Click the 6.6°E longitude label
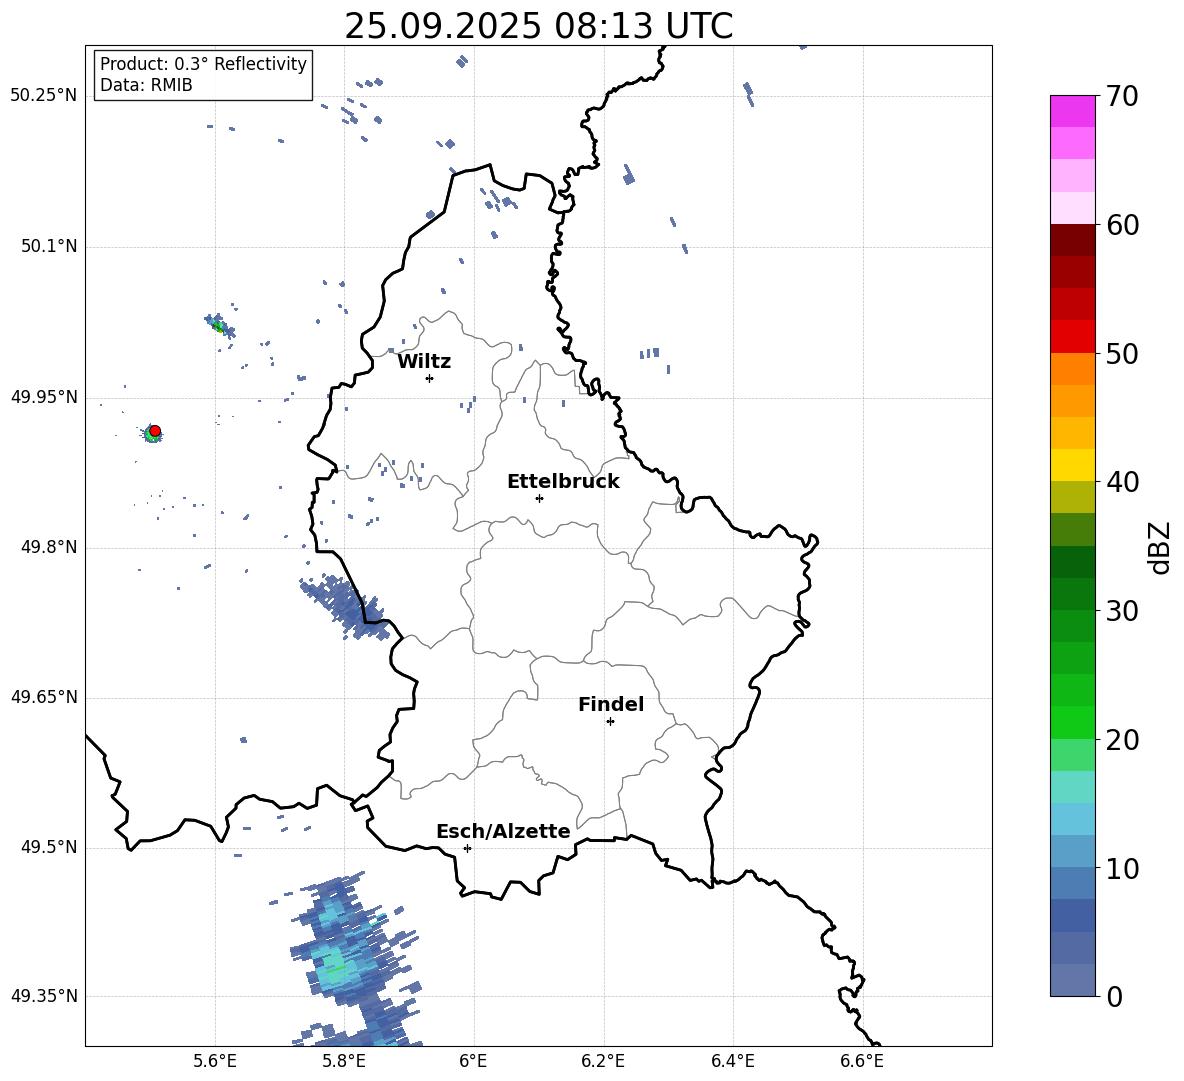The width and height of the screenshot is (1184, 1081). tap(862, 1061)
